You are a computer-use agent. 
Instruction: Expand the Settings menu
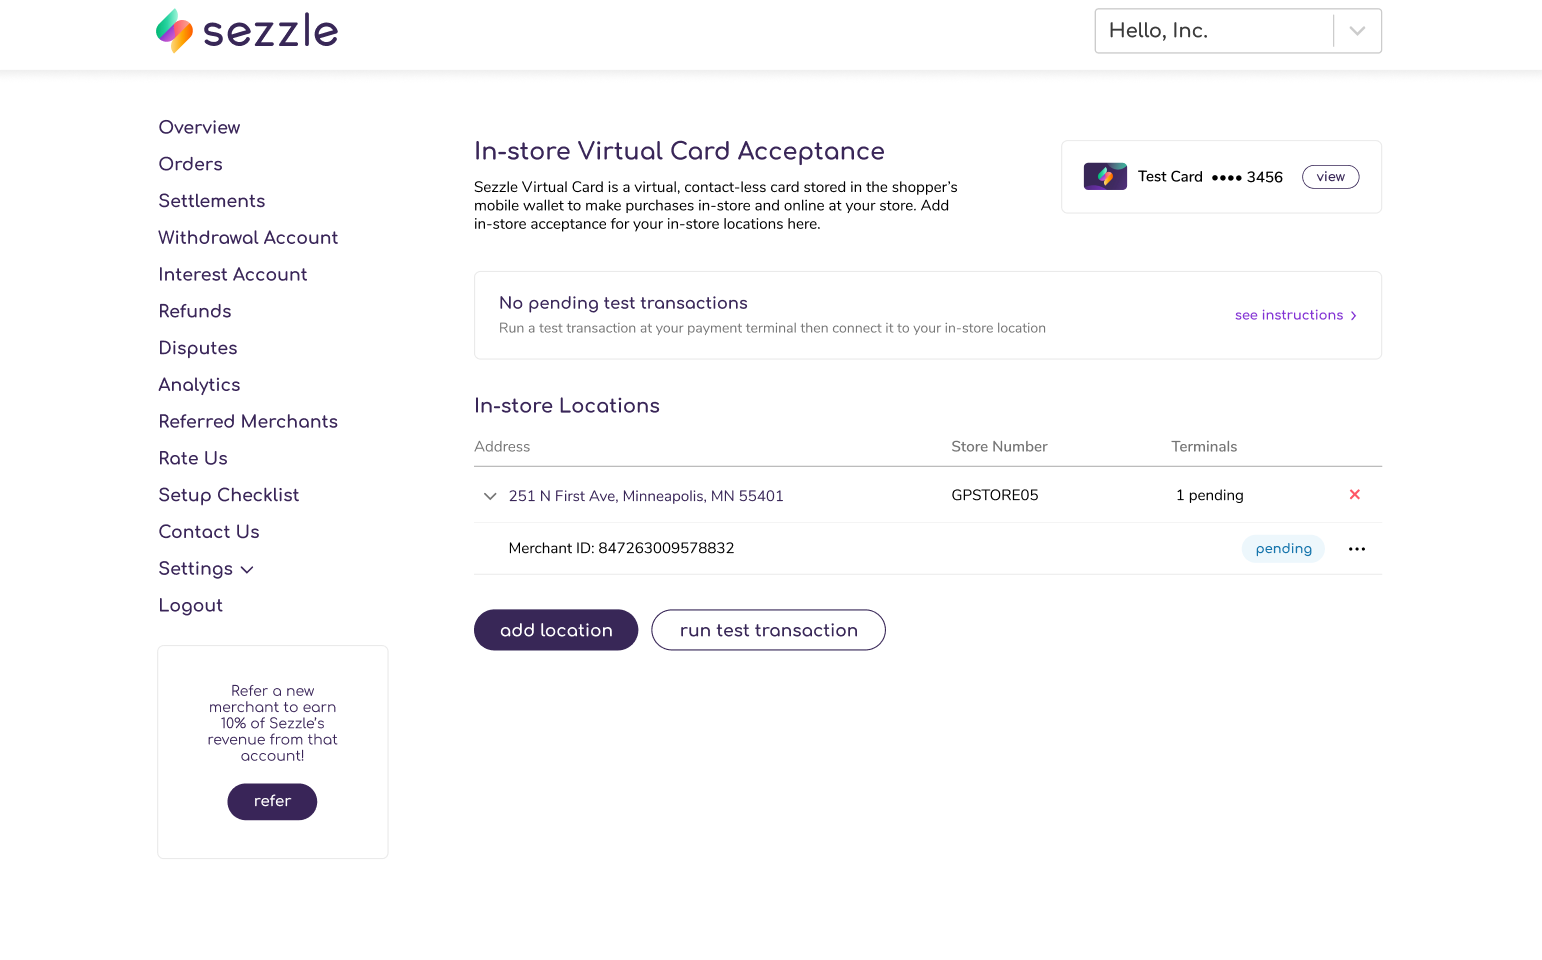206,569
